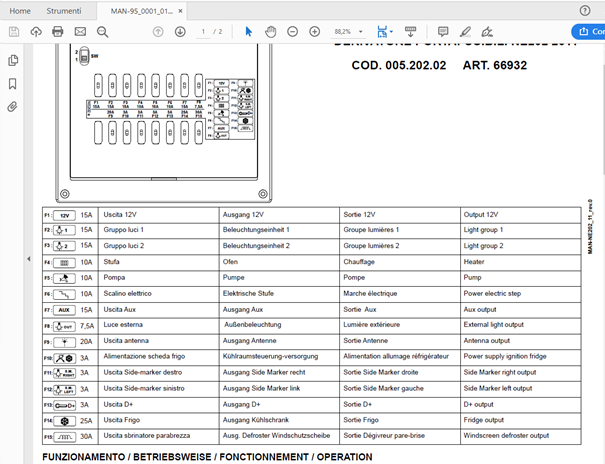This screenshot has width=605, height=464.
Task: Open attachments paperclip panel in sidebar
Action: click(x=13, y=106)
